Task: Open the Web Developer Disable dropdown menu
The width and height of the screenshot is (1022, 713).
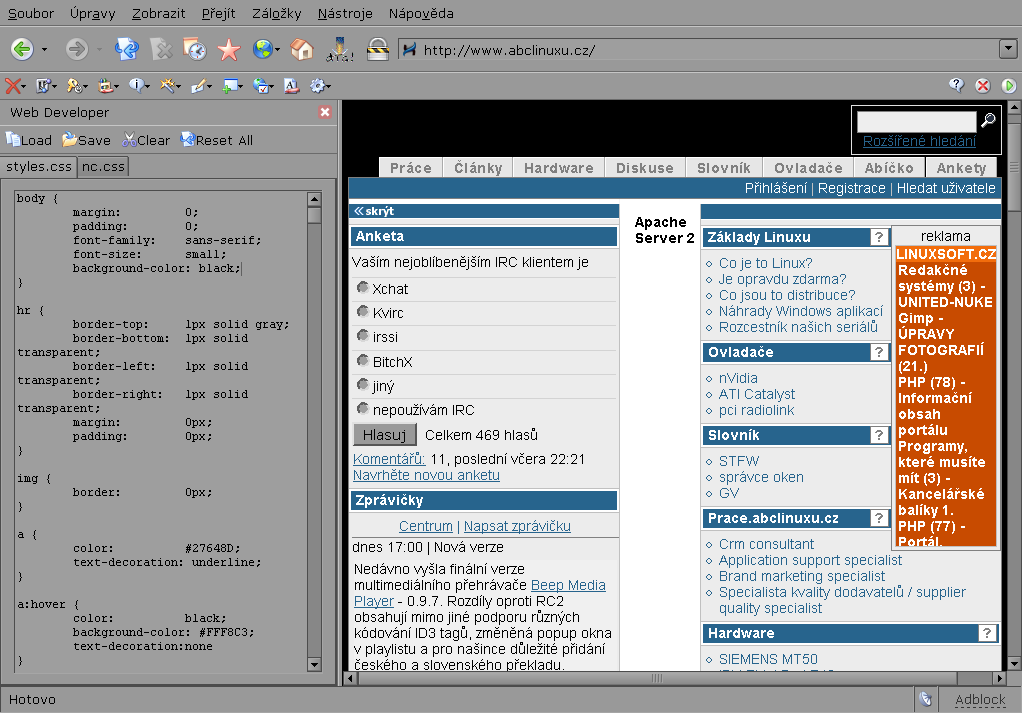Action: tap(16, 86)
